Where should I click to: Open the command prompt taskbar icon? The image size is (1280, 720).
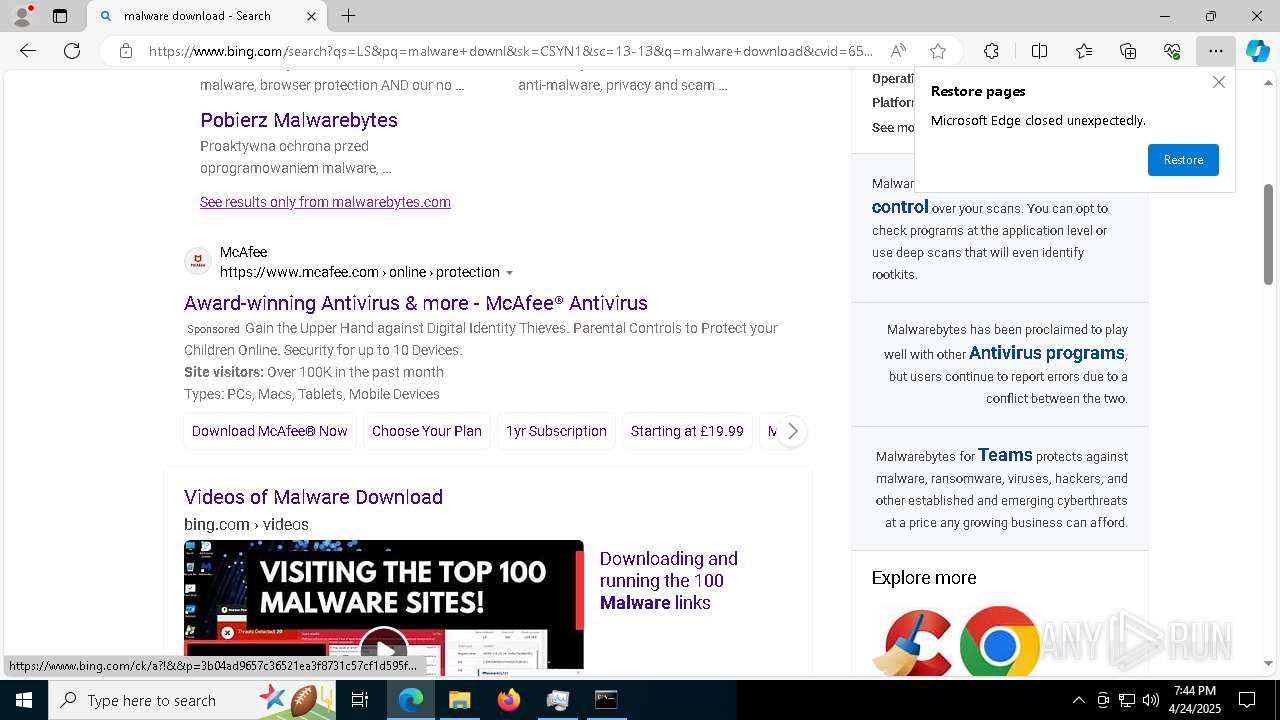(606, 700)
